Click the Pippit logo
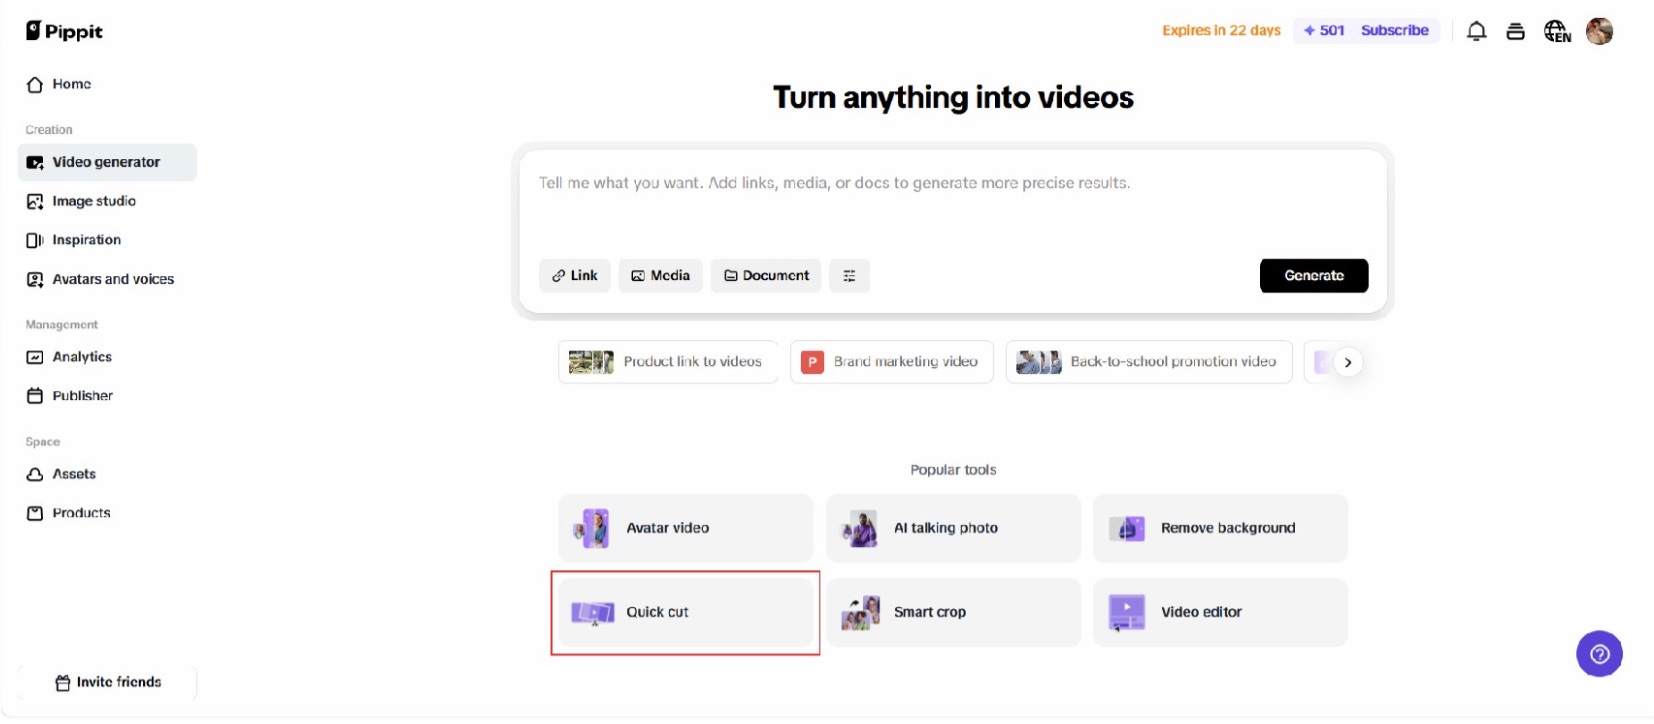 tap(65, 31)
